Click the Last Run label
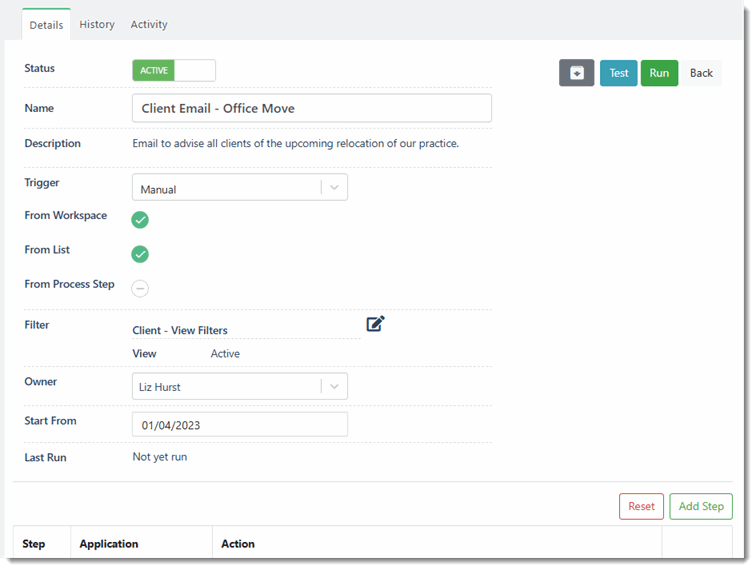Viewport: 756px width, 570px height. (x=45, y=458)
